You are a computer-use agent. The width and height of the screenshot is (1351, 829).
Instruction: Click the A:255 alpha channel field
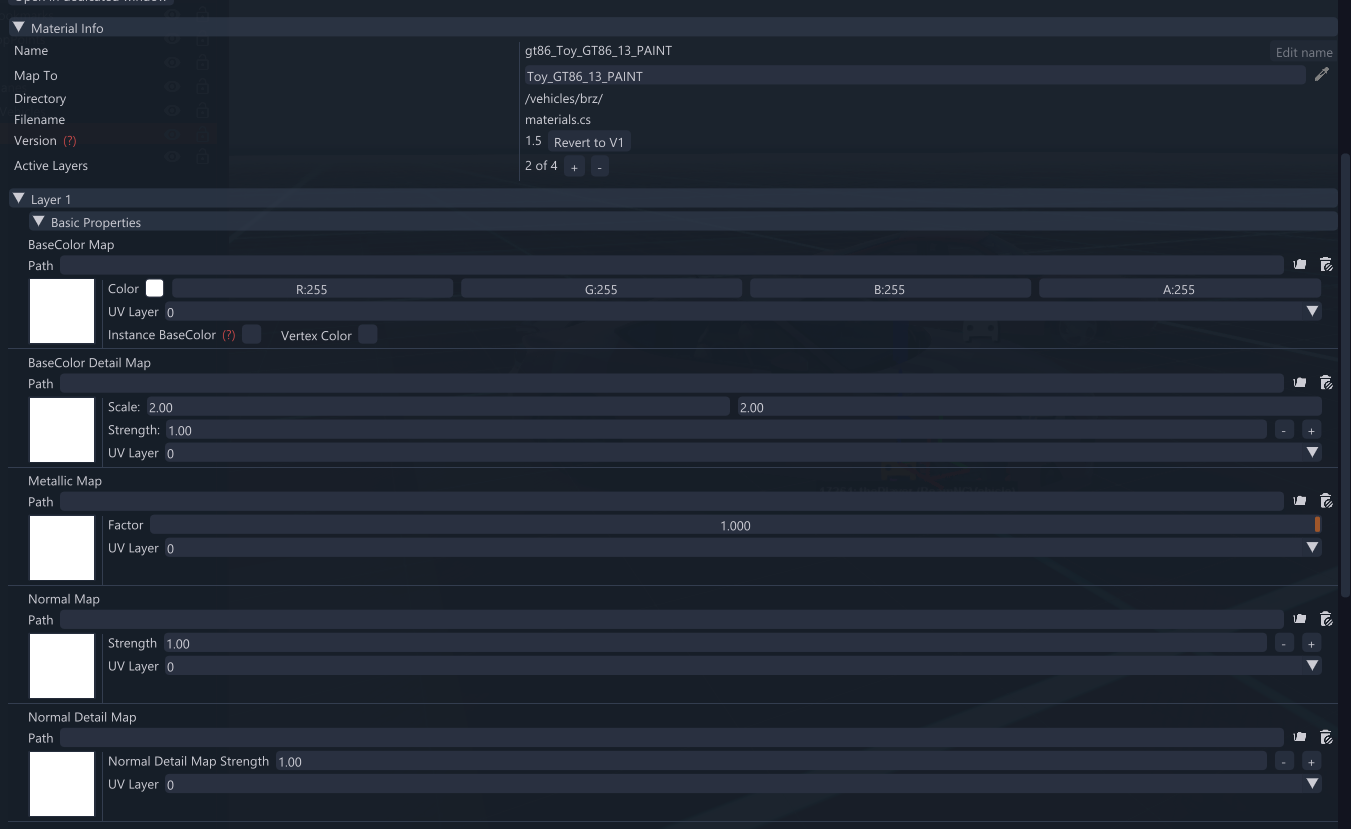tap(1180, 289)
